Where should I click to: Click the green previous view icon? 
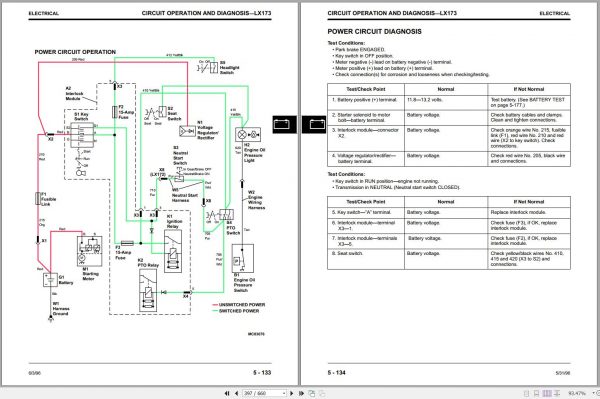coord(312,393)
